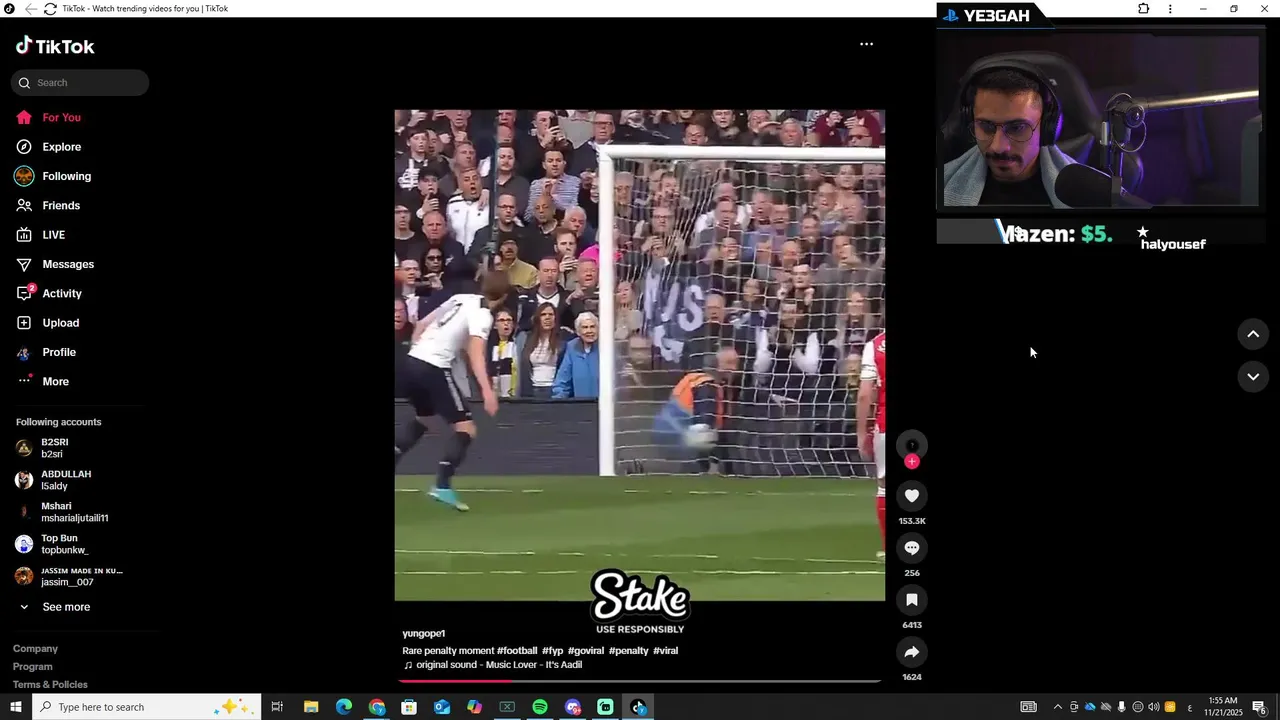
Task: Open the Windows Start menu
Action: [16, 707]
